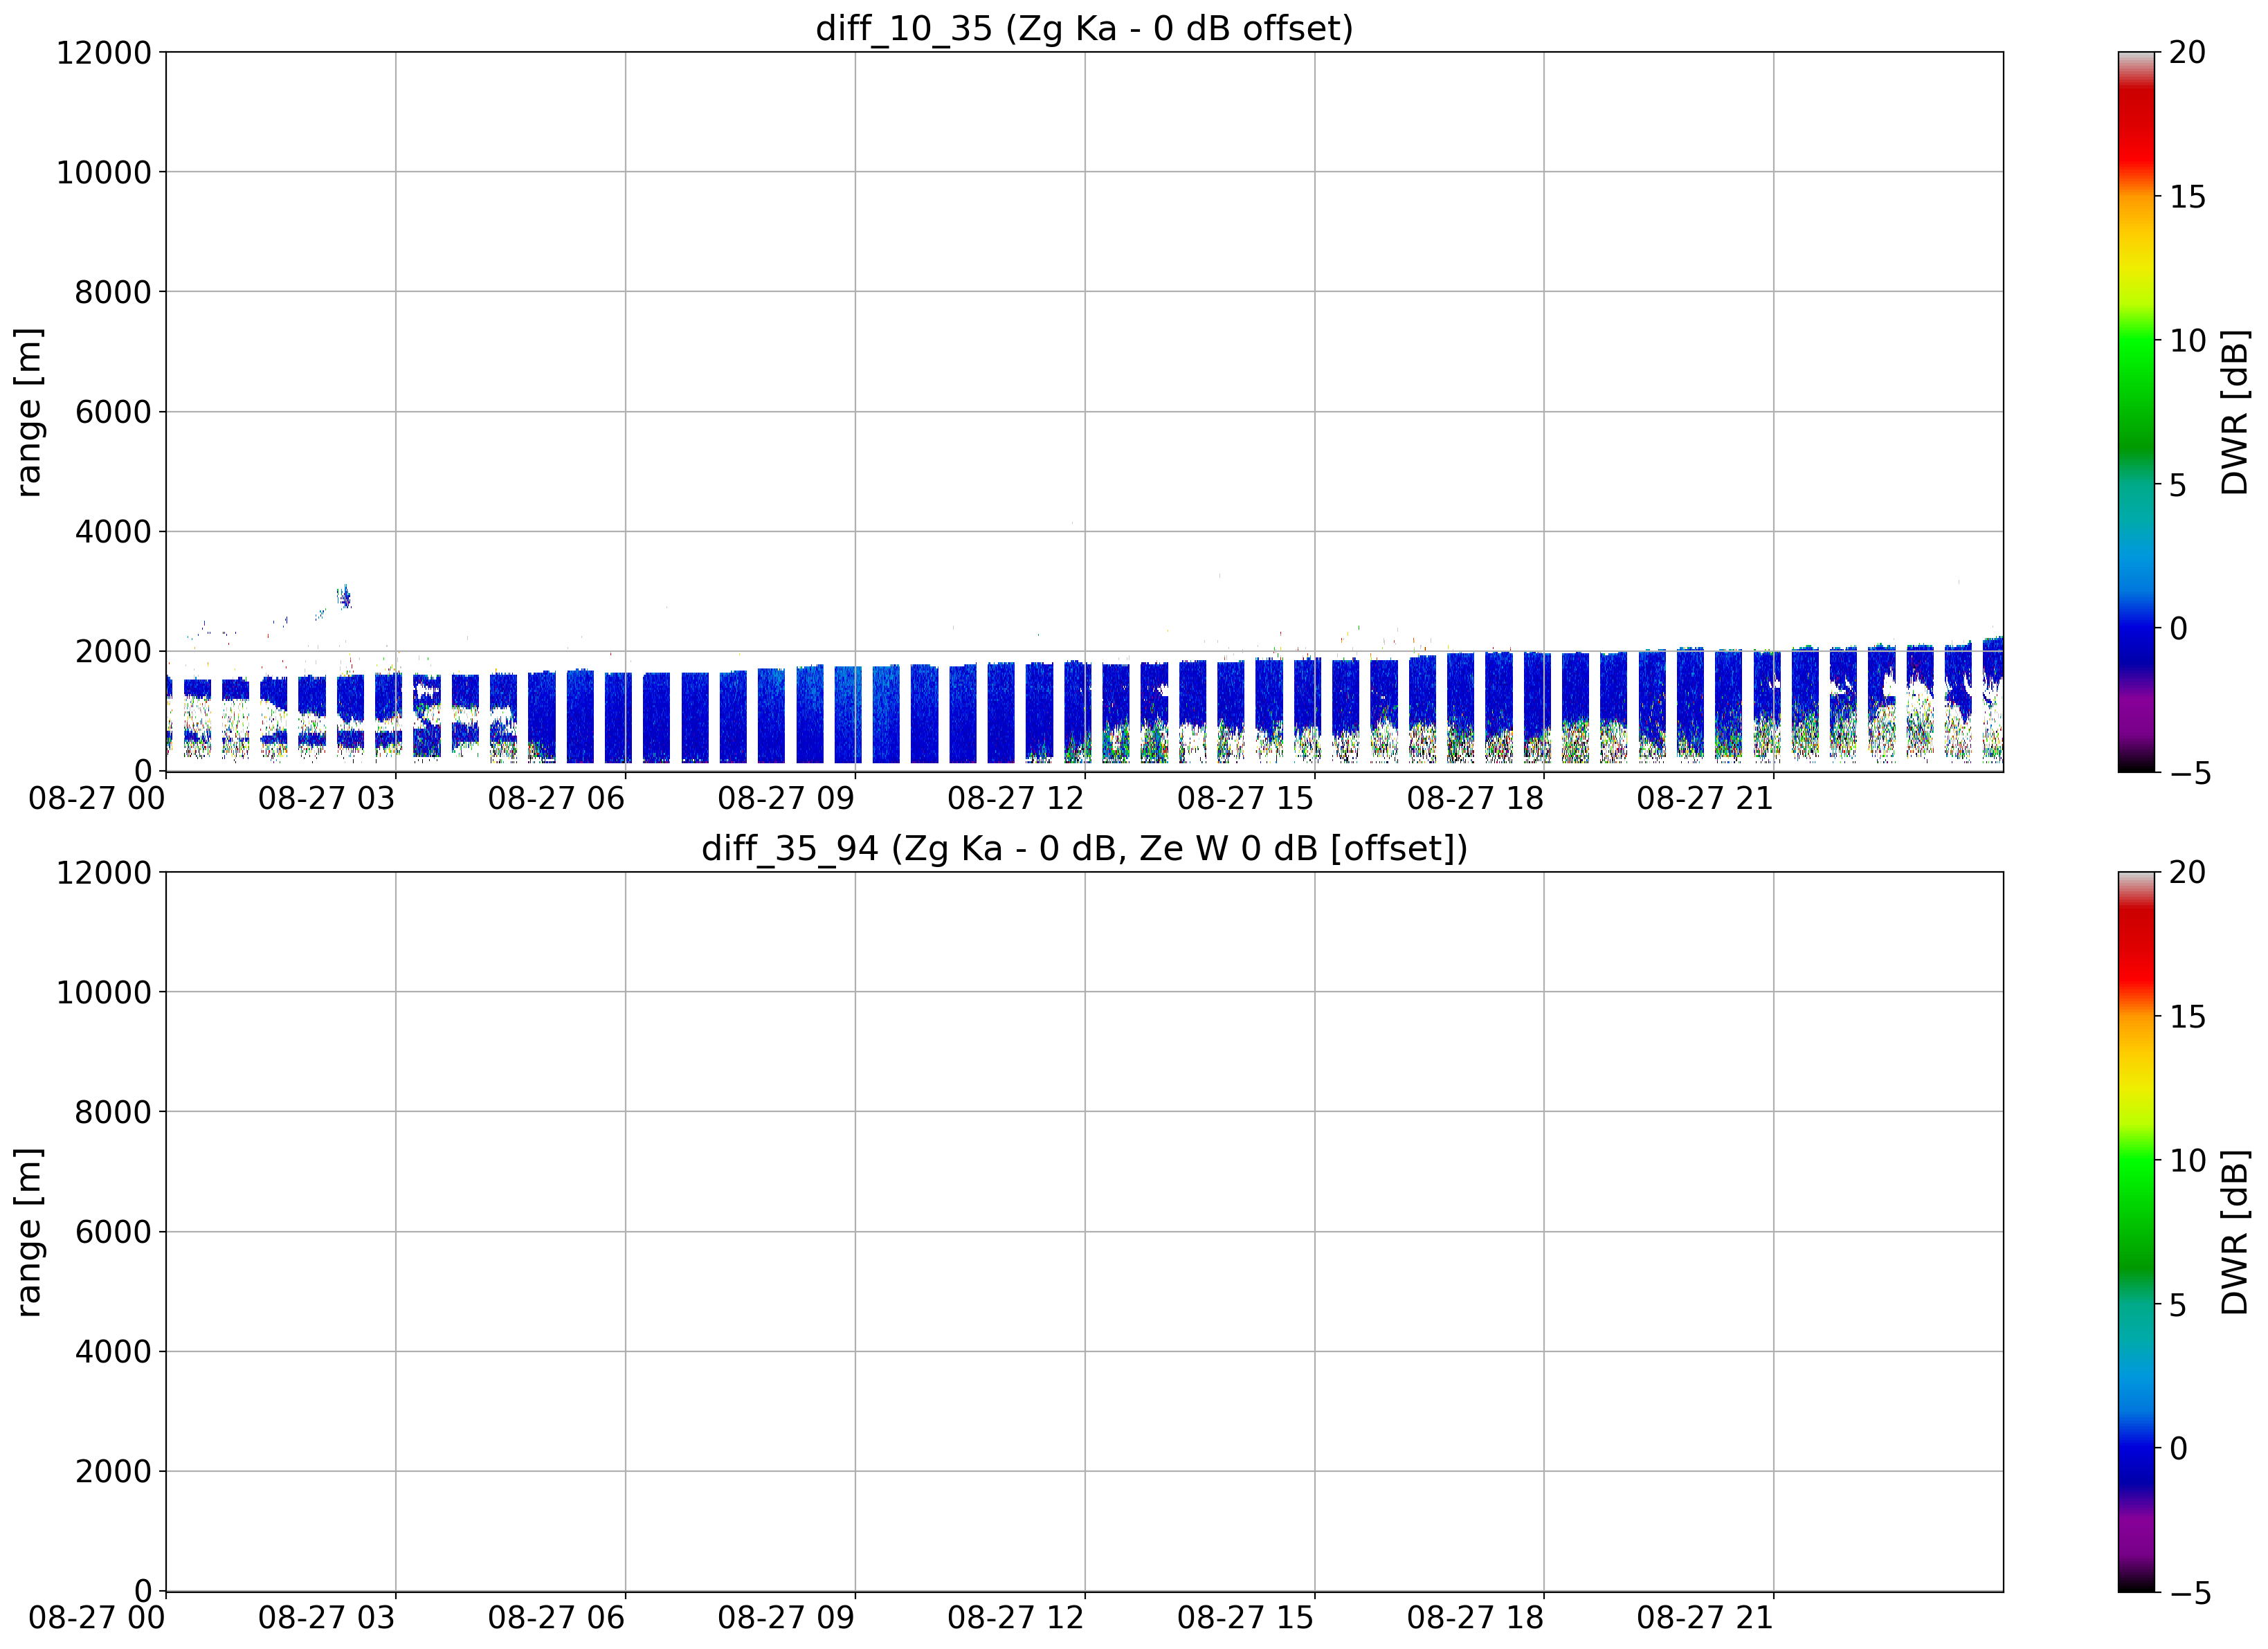Select the 15 tick on diff_35_94 colorbar
The image size is (2268, 1649).
click(2187, 1017)
